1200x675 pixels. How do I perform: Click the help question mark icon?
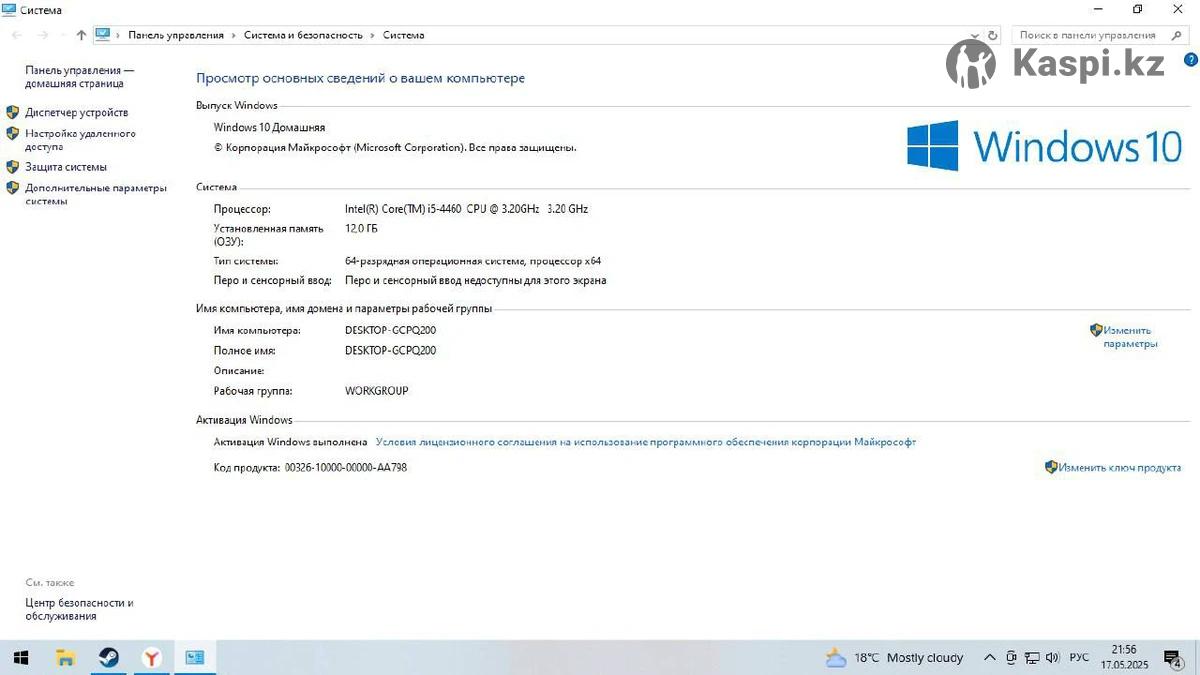pos(1190,60)
